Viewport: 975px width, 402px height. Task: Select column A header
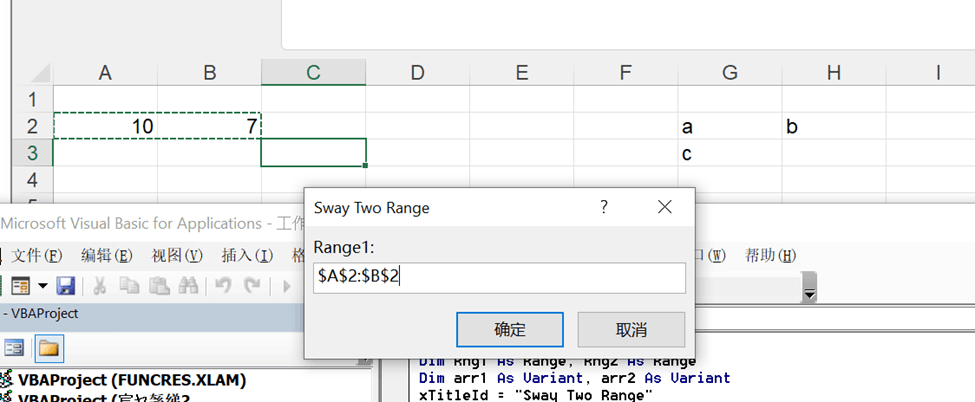105,73
